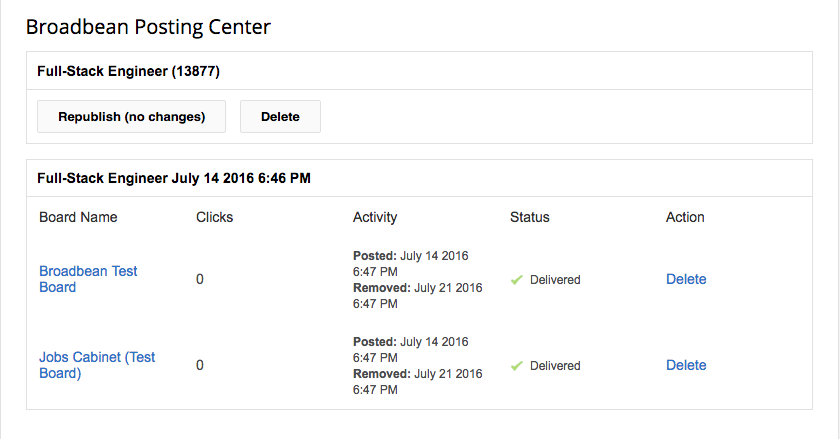The height and width of the screenshot is (439, 840).
Task: Select the Full-Stack Engineer (13877) panel heading
Action: 128,71
